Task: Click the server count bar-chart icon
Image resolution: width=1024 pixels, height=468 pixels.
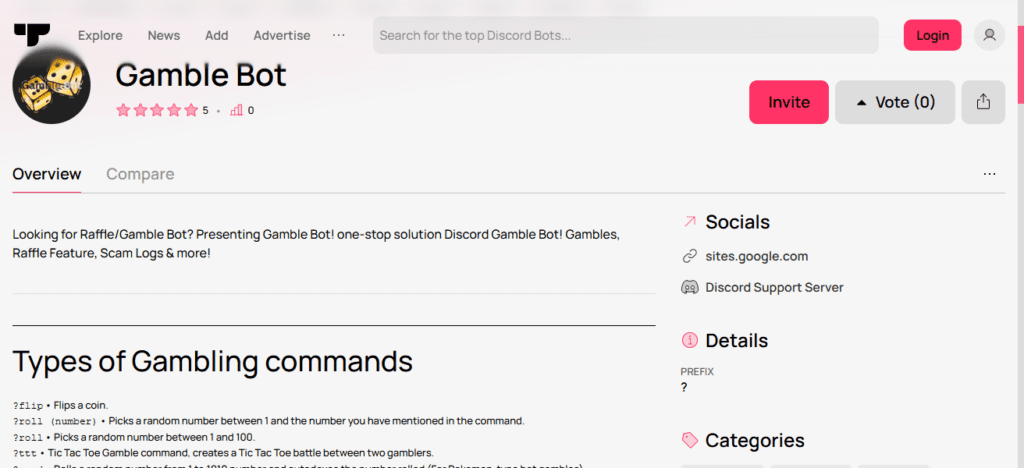Action: 236,110
